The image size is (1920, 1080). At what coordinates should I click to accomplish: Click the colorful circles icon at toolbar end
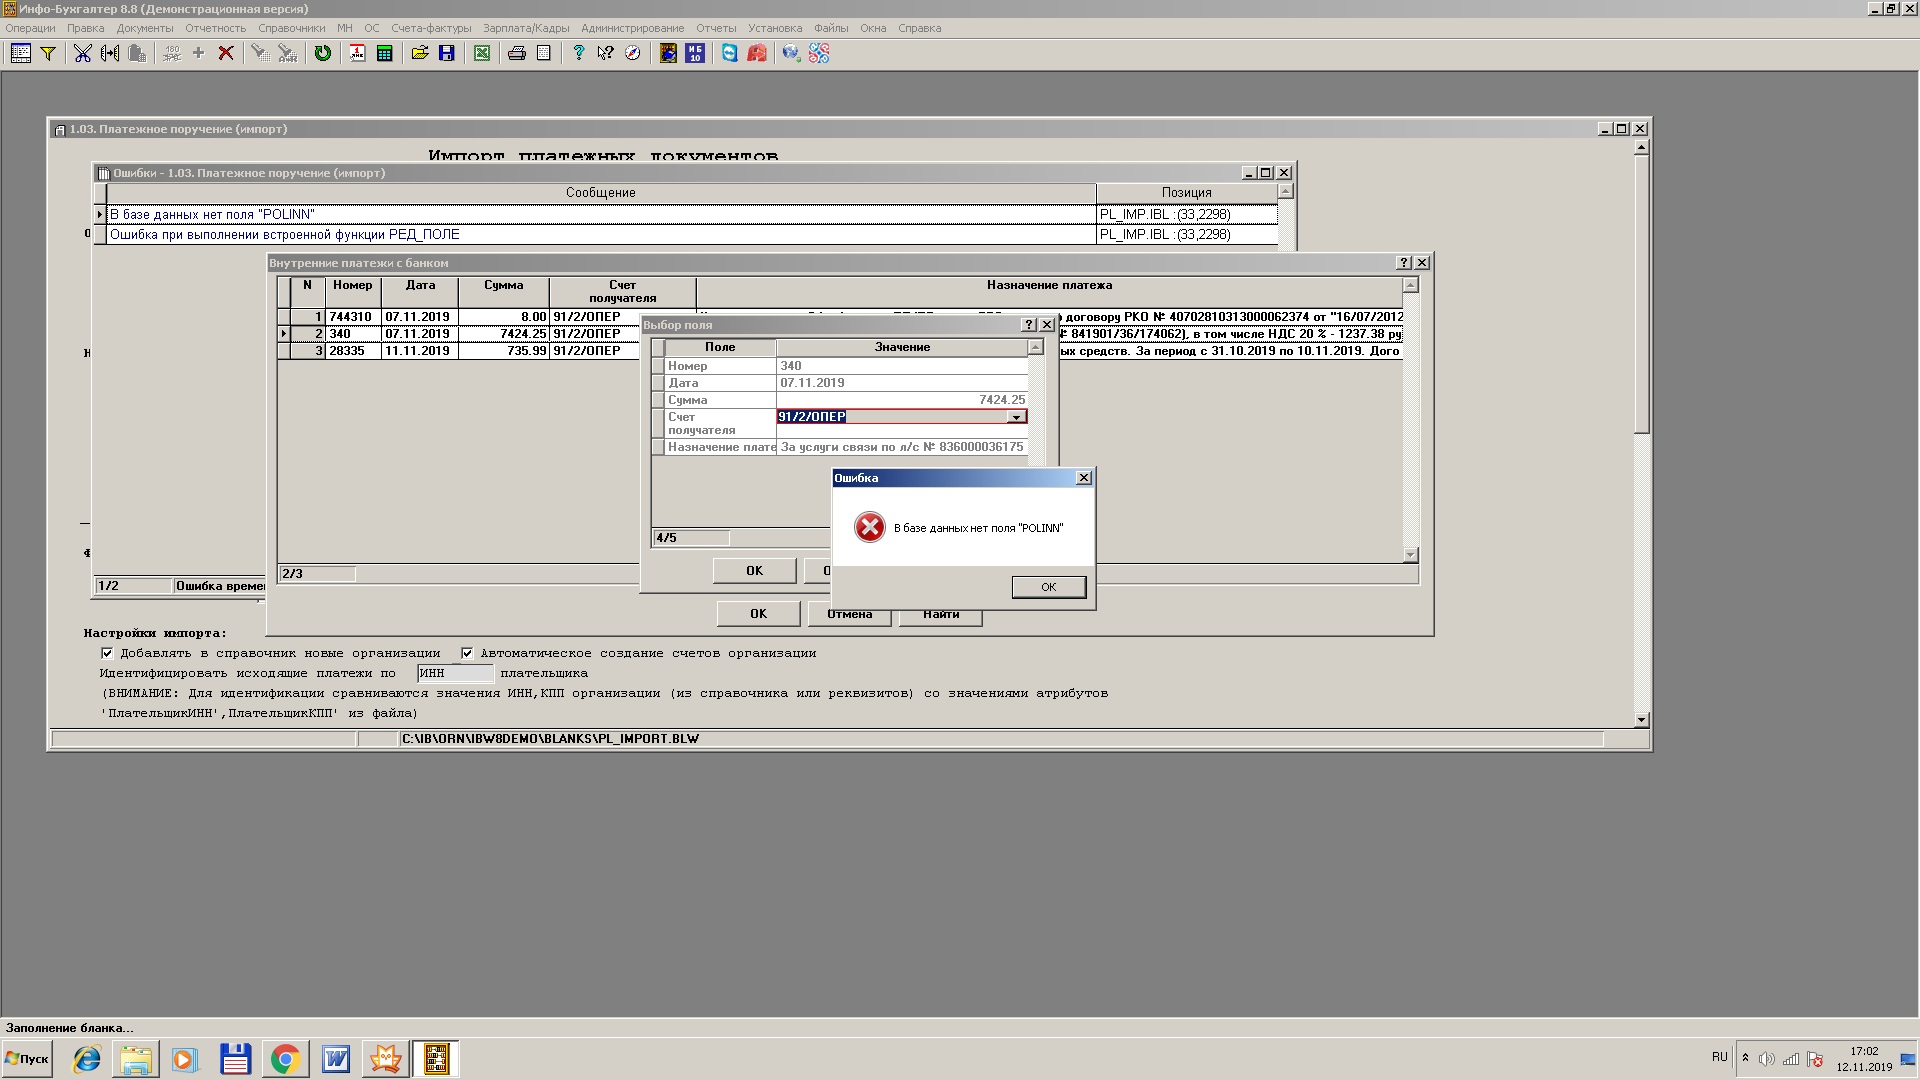click(819, 53)
